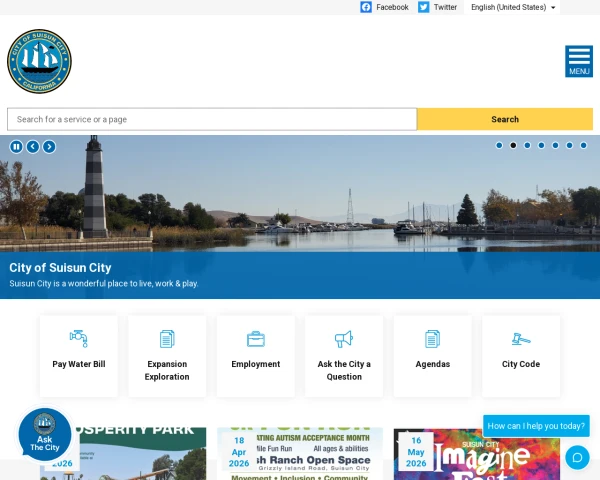Image resolution: width=600 pixels, height=480 pixels.
Task: Open Ask the City a Question tile
Action: 344,355
